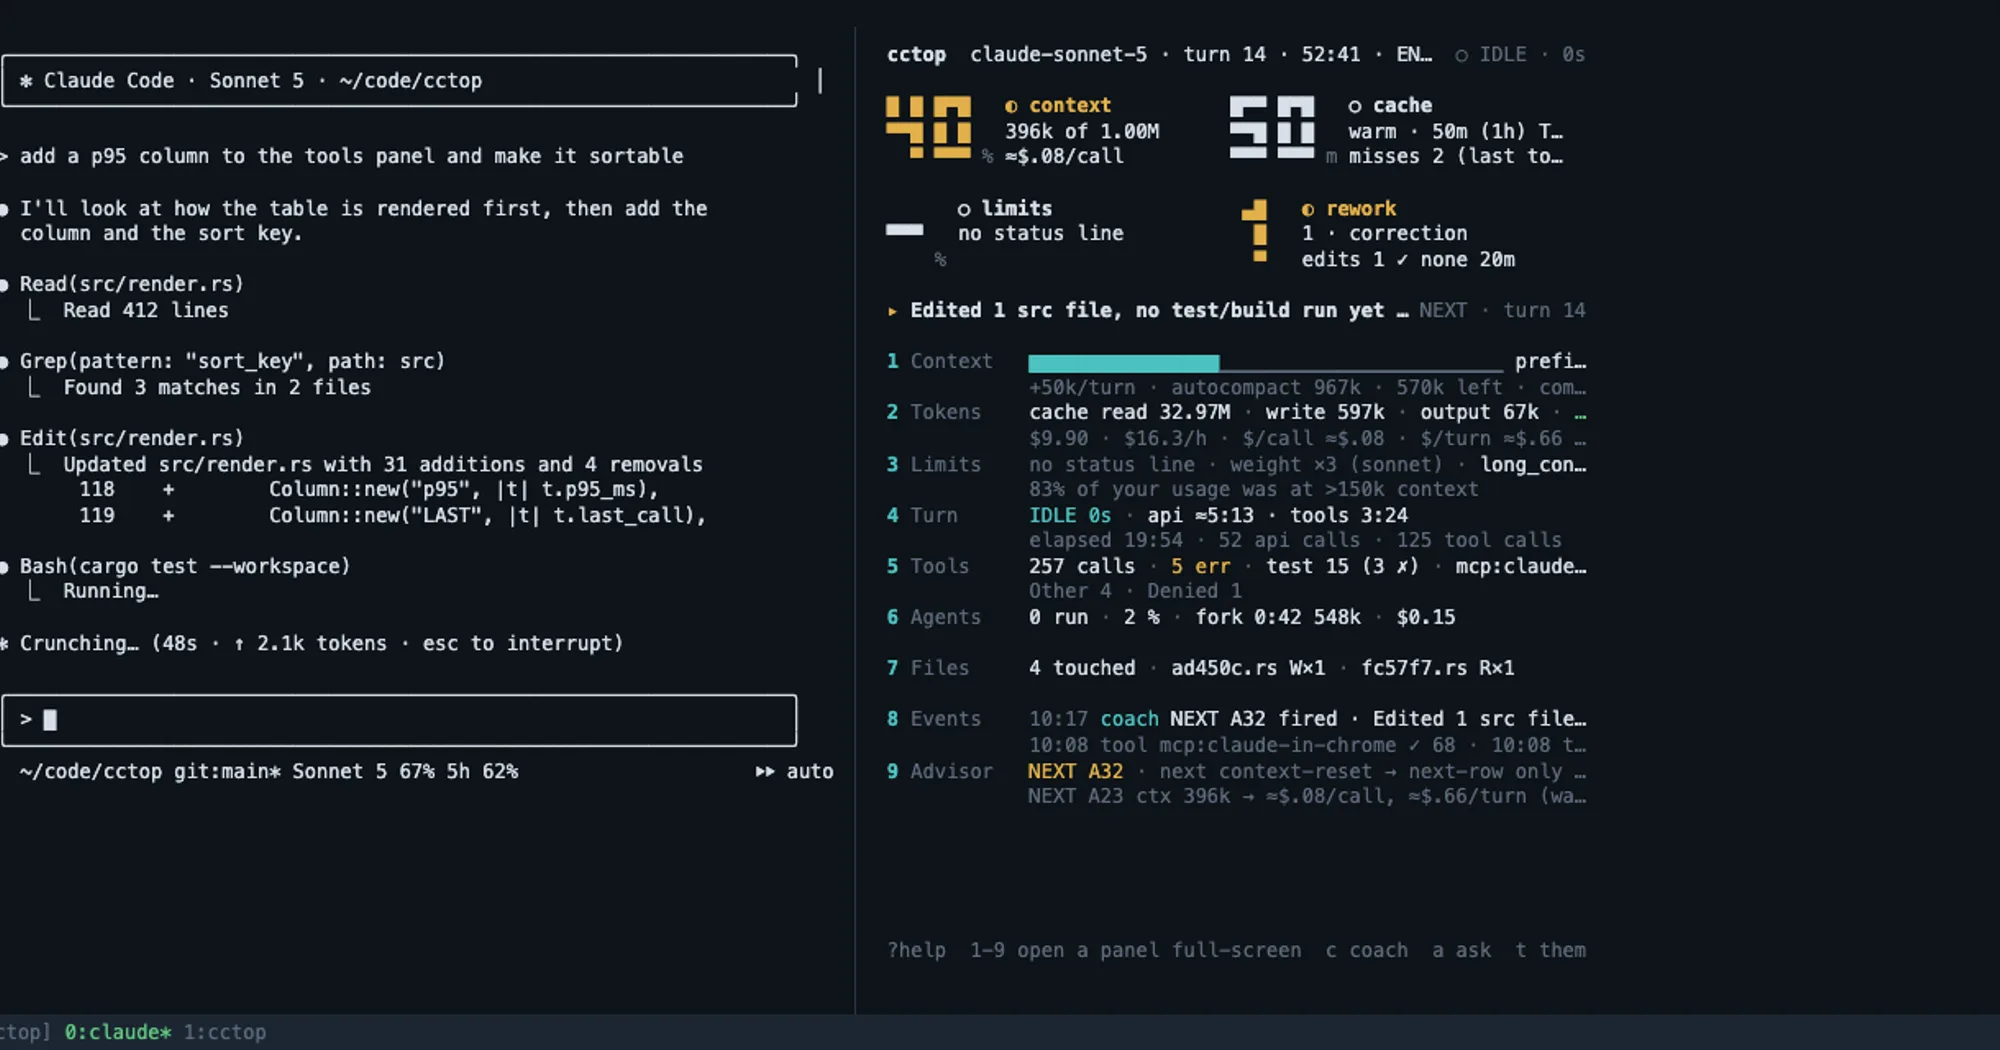Click '1-9 open a panel full-screen' hint
Viewport: 2000px width, 1050px height.
click(x=1136, y=950)
